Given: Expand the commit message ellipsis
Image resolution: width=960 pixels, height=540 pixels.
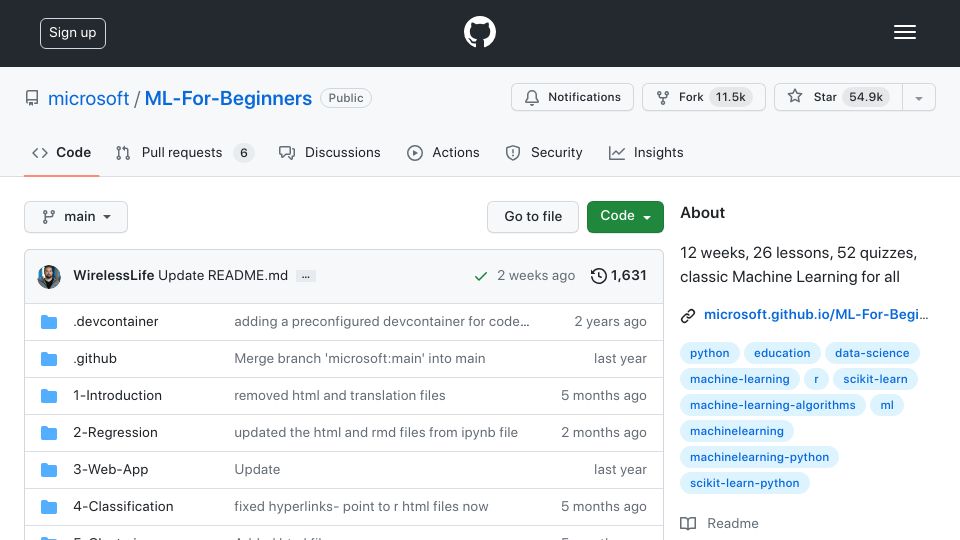Looking at the screenshot, I should (306, 276).
